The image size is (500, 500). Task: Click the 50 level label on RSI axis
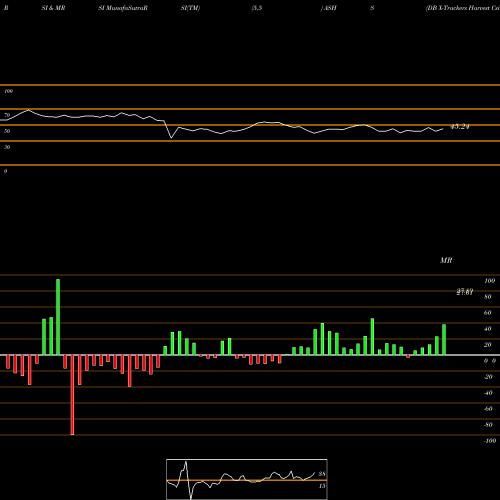click(7, 131)
